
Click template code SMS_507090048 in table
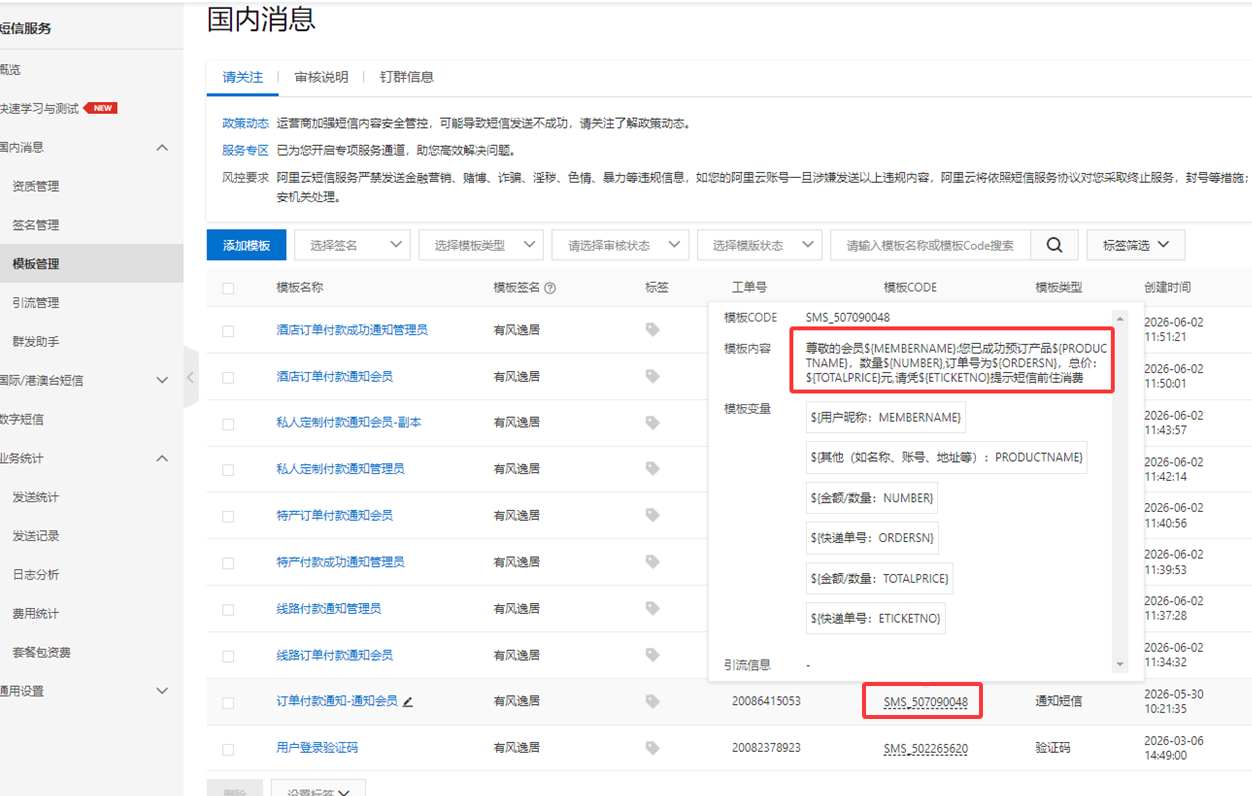925,702
